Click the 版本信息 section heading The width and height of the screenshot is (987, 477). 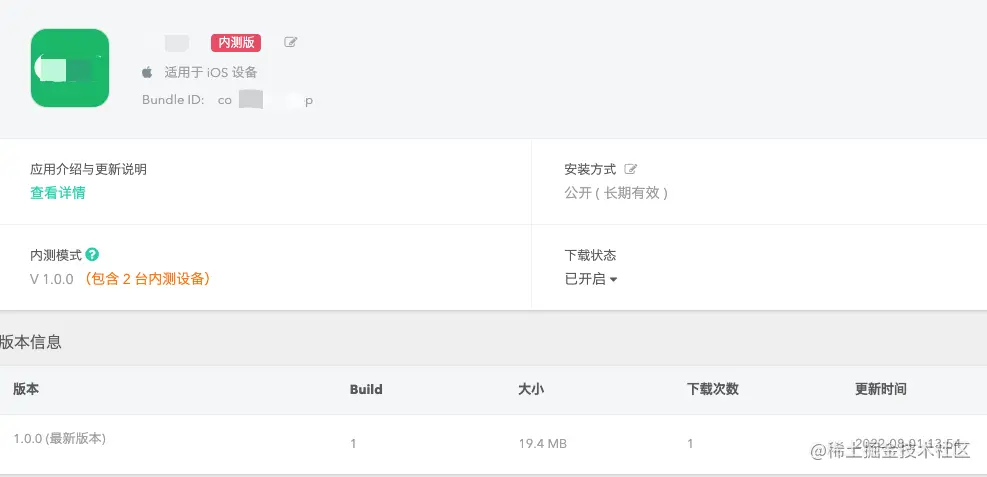tap(31, 342)
